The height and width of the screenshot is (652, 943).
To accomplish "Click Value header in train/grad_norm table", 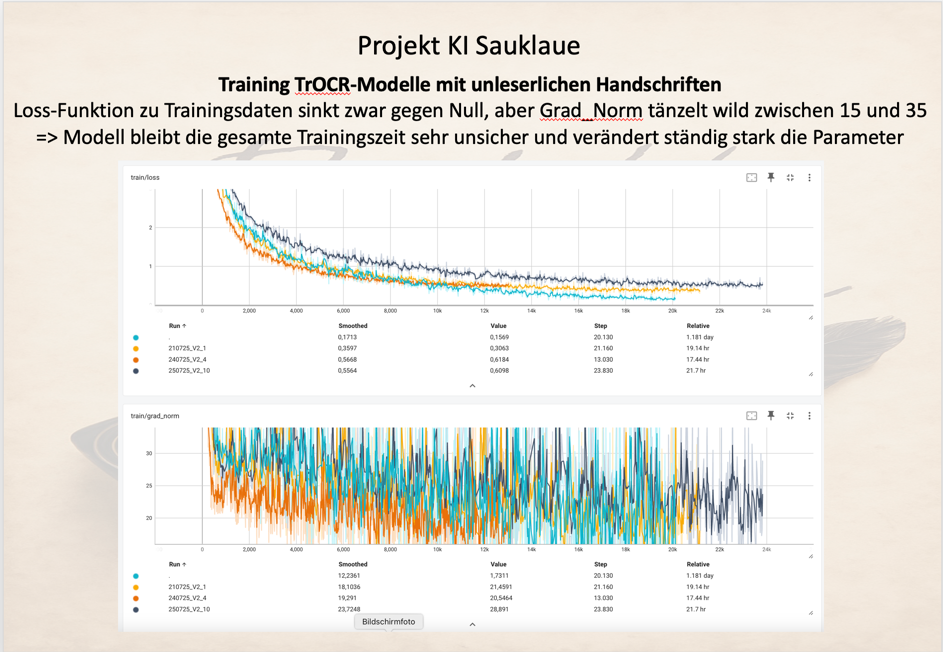I will click(x=499, y=564).
